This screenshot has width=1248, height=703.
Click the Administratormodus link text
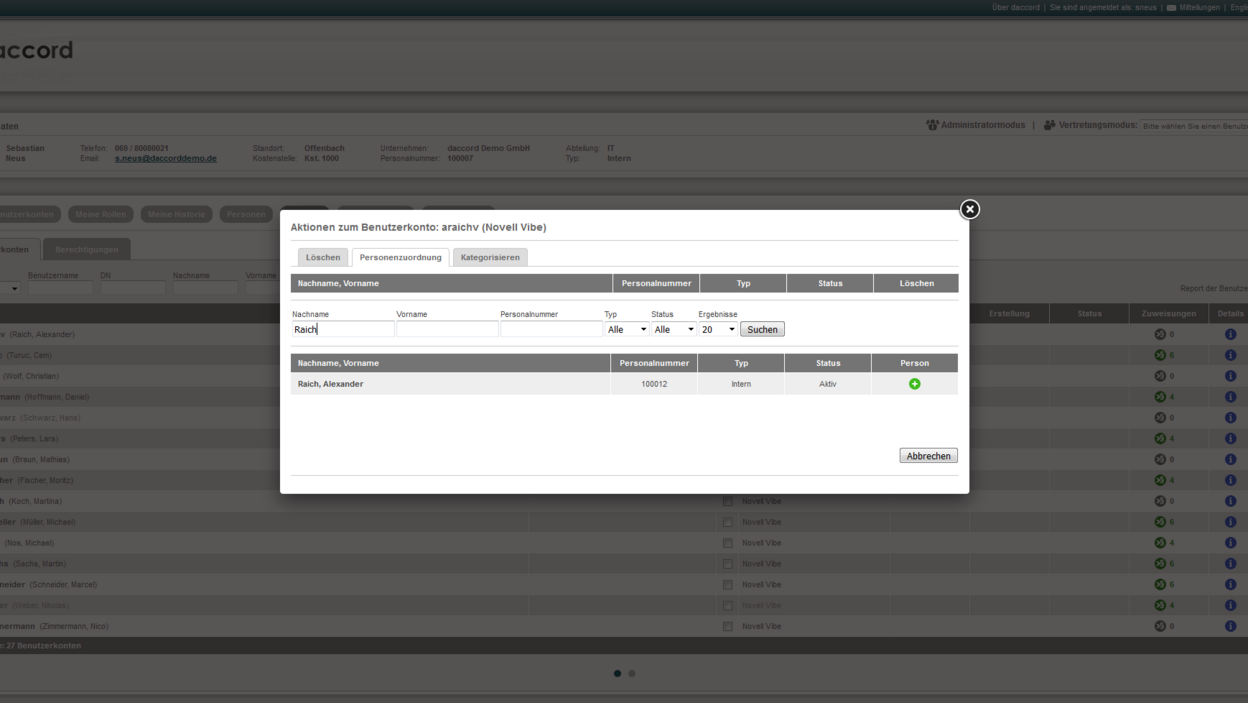coord(983,125)
